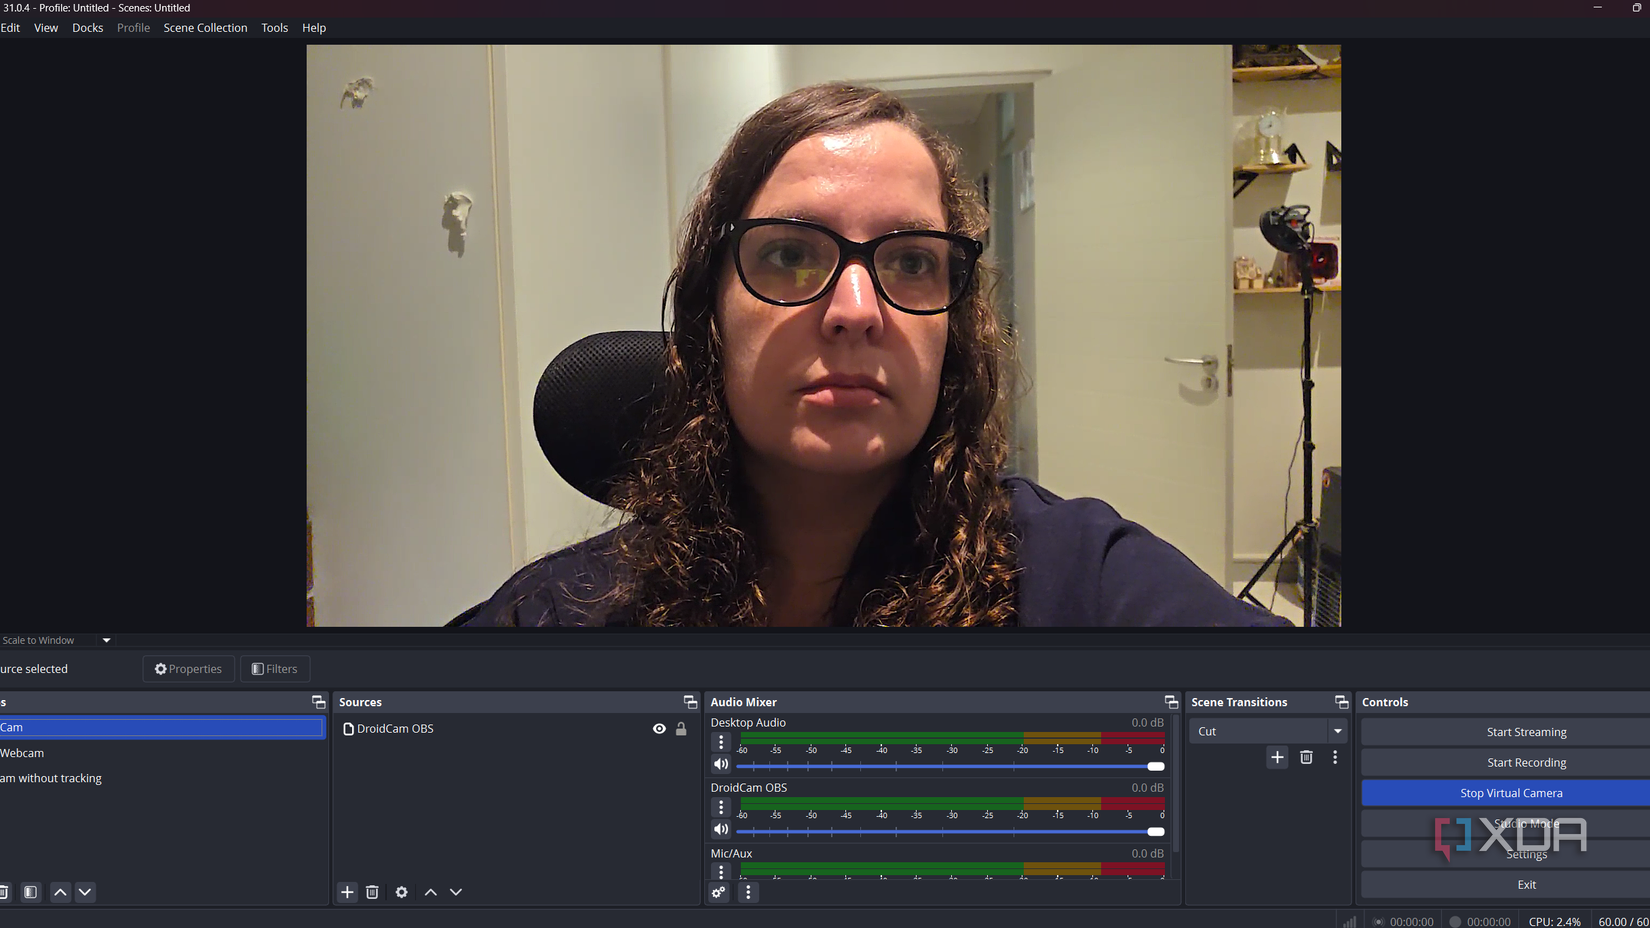Screen dimensions: 1650x928
Task: Stop the Virtual Camera
Action: click(x=1511, y=792)
